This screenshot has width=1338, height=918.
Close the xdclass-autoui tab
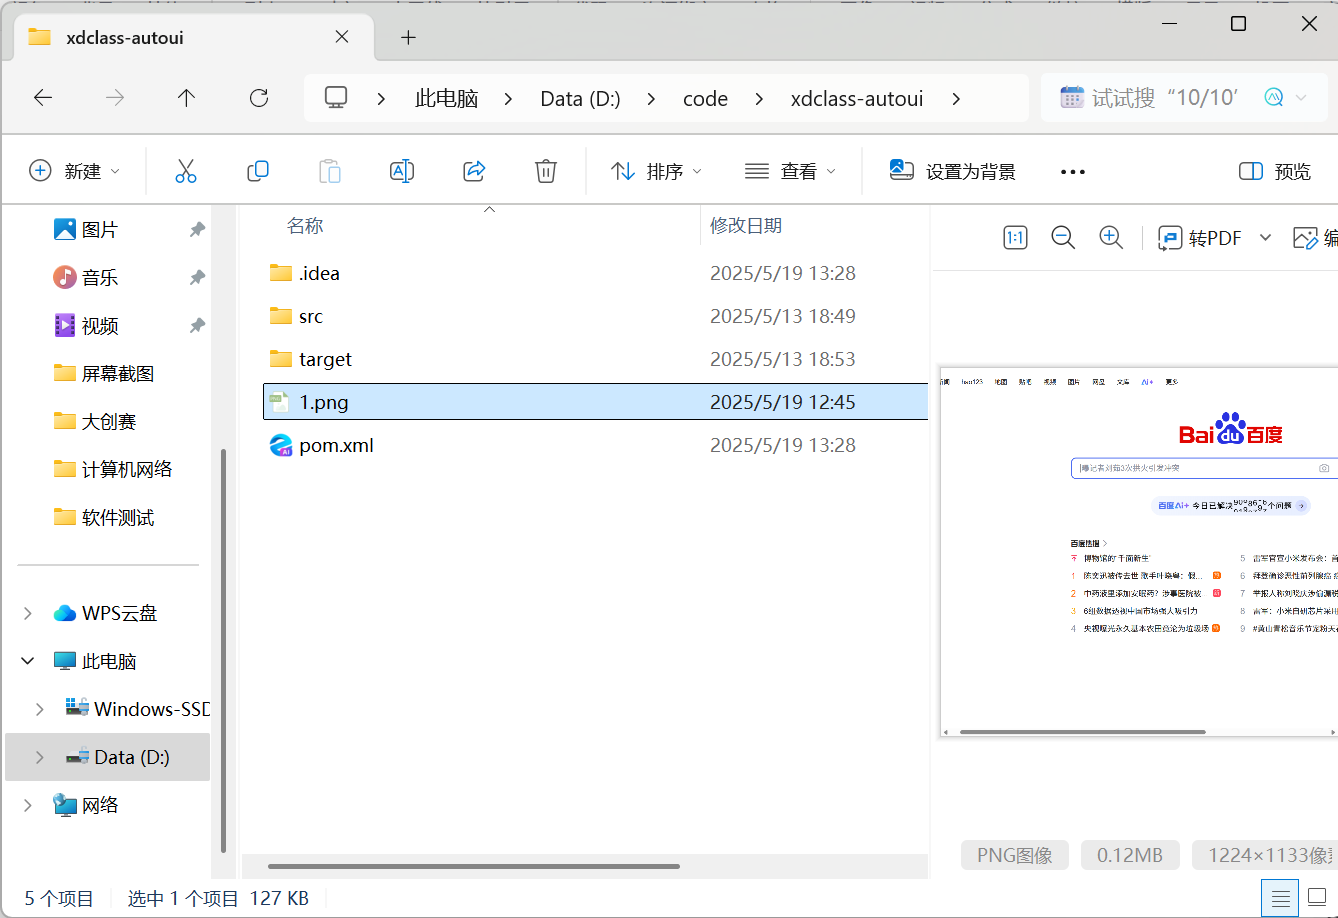342,37
